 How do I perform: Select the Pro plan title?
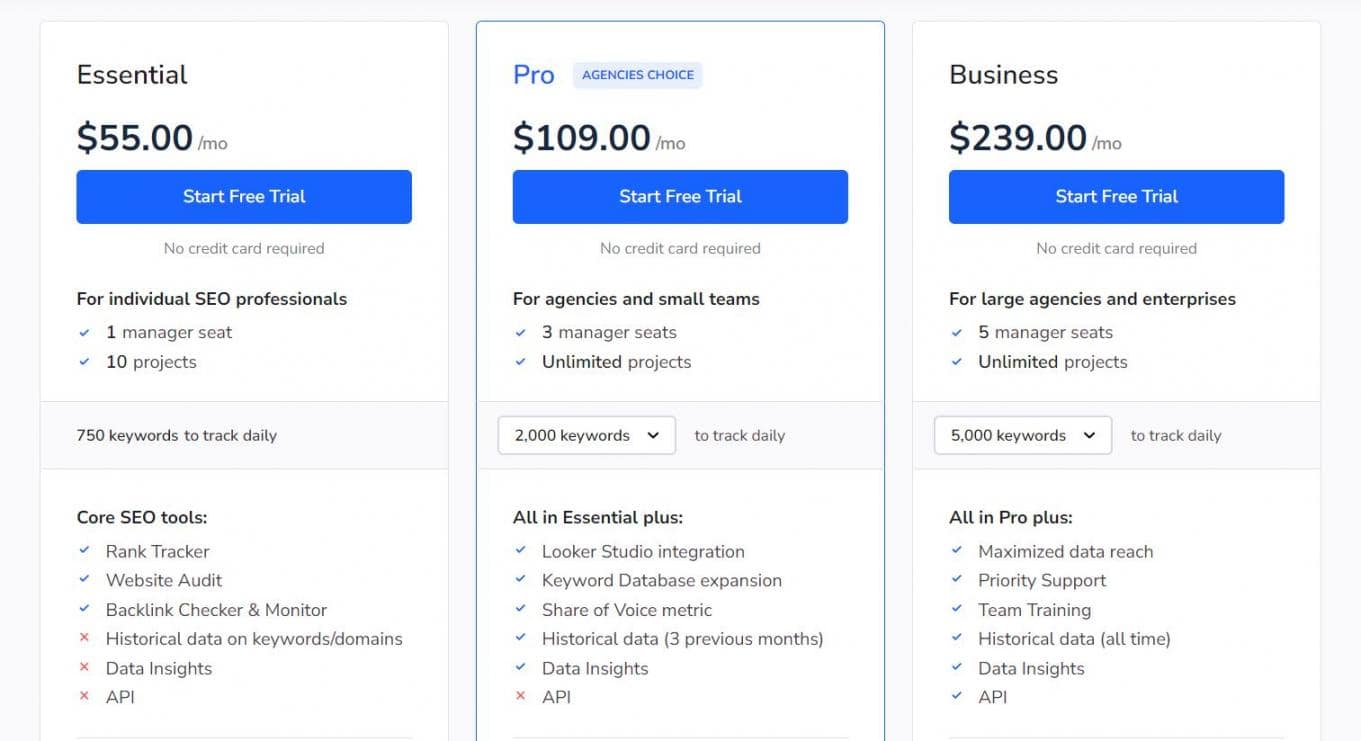click(x=534, y=75)
